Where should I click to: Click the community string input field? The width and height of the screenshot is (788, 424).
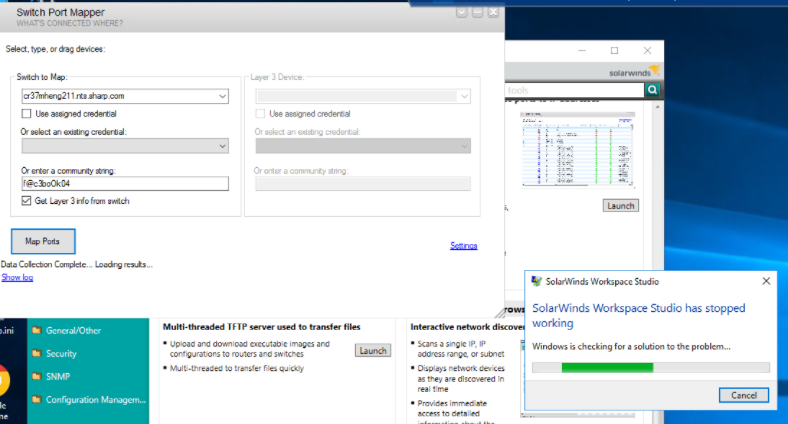click(125, 184)
